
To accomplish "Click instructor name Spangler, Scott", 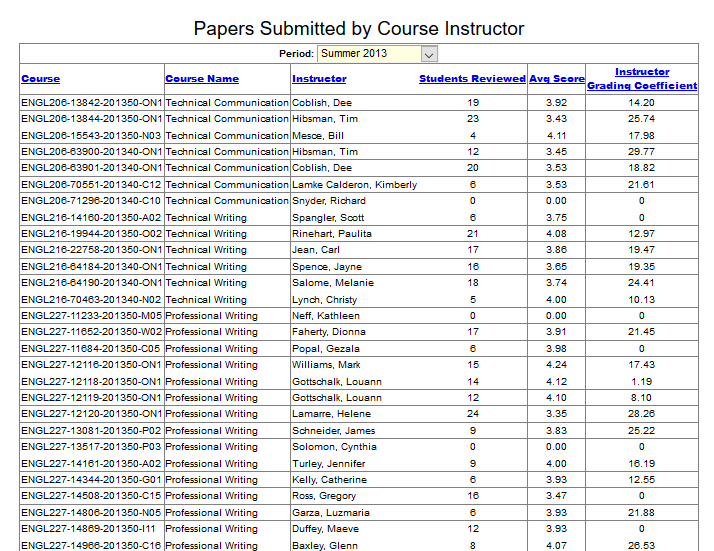I will [328, 218].
